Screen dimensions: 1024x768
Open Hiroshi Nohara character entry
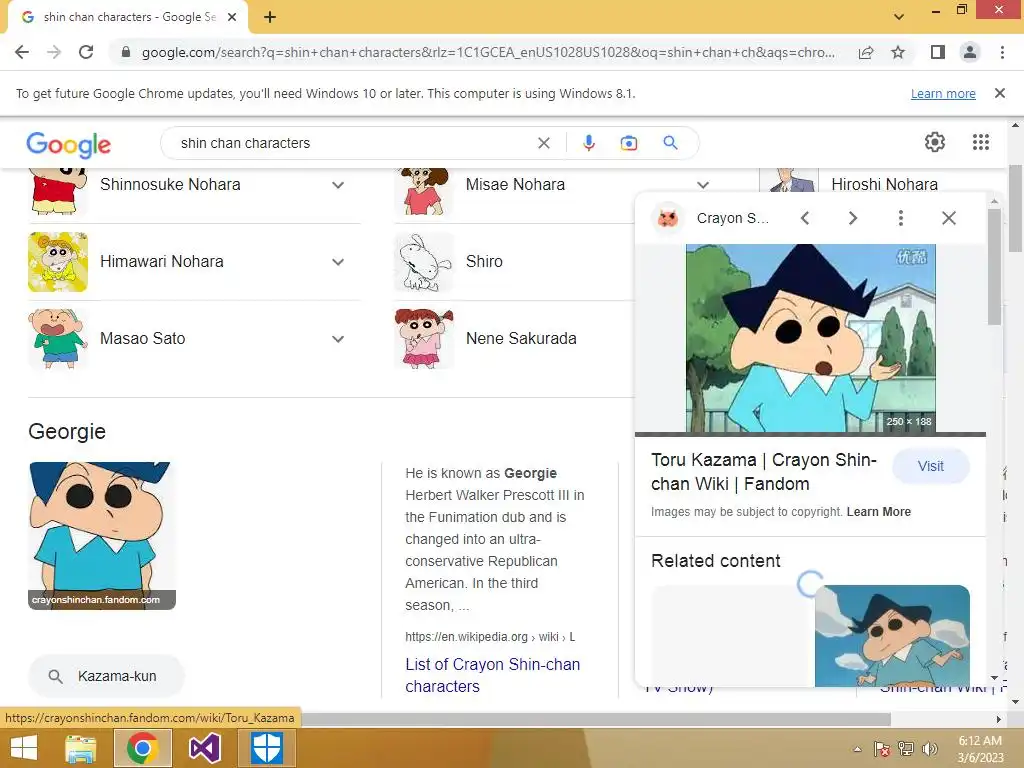click(884, 185)
